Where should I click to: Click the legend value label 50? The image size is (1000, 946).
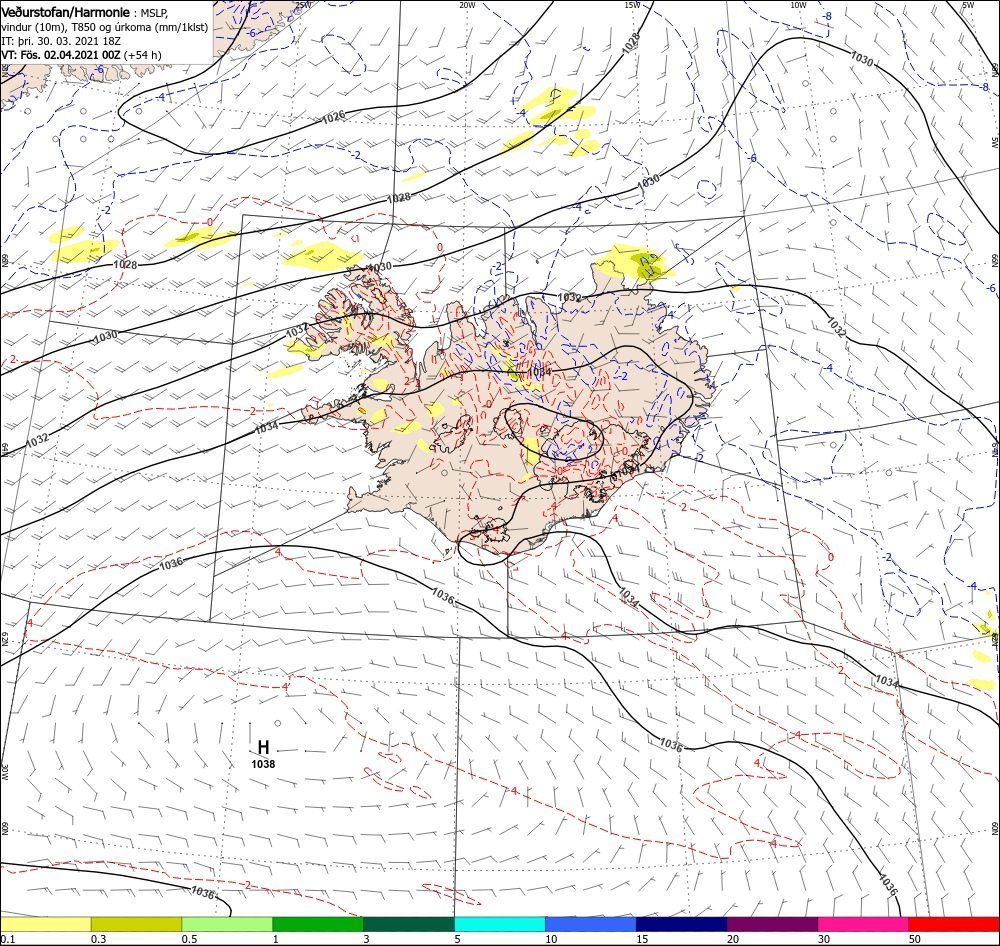[x=915, y=939]
